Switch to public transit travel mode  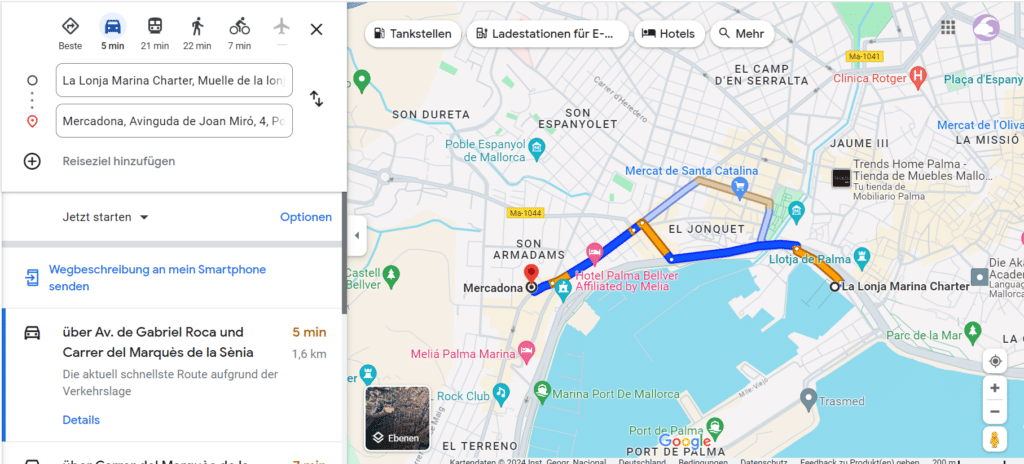pos(155,27)
